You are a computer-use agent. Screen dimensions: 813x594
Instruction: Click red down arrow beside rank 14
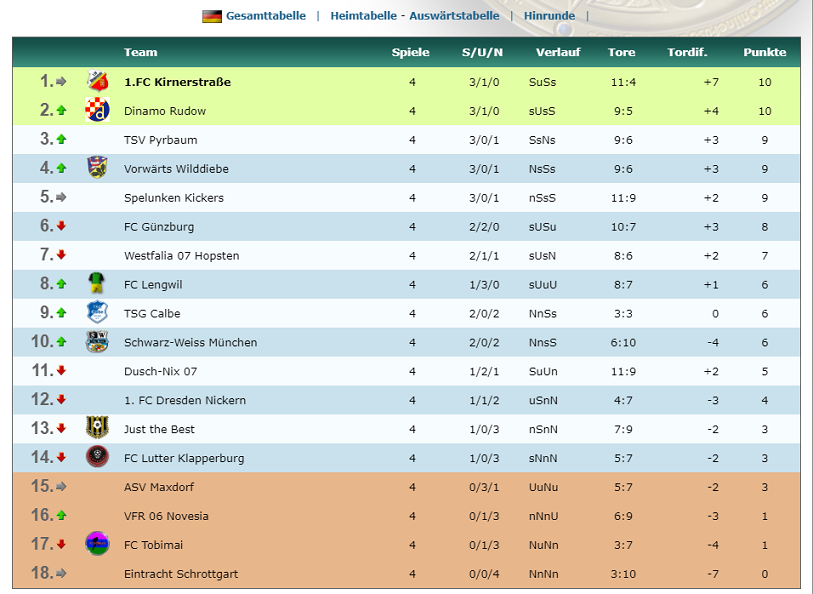(x=61, y=457)
